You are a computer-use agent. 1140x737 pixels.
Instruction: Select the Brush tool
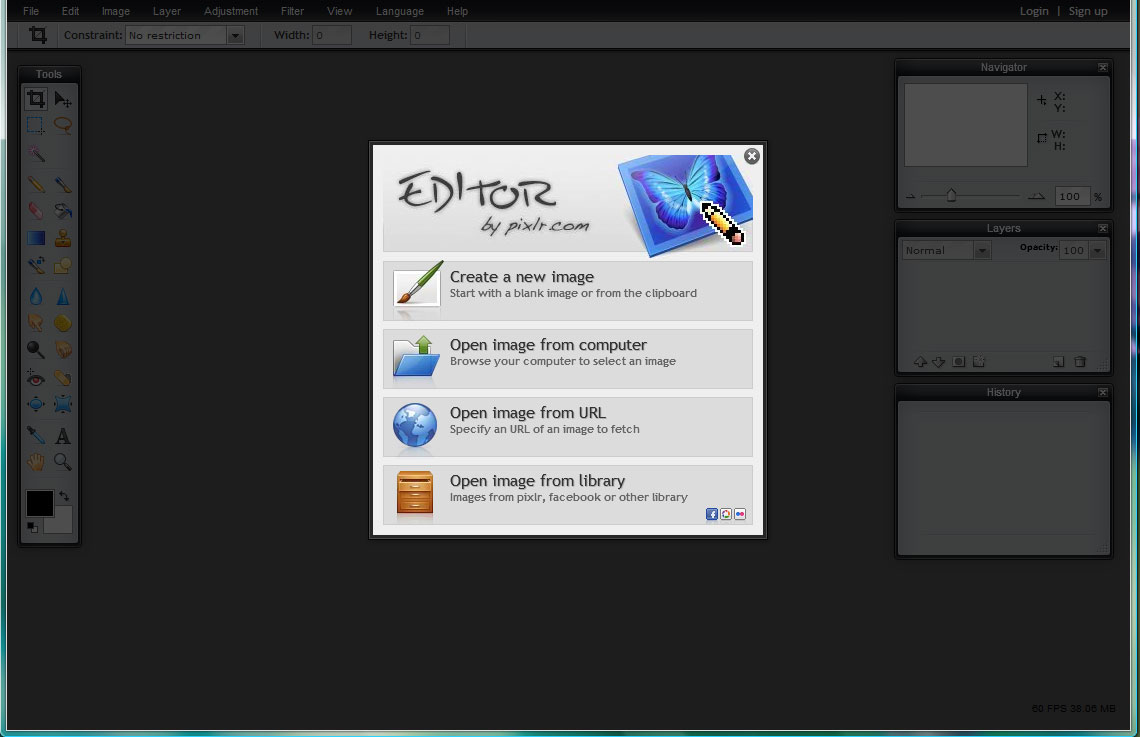coord(63,184)
